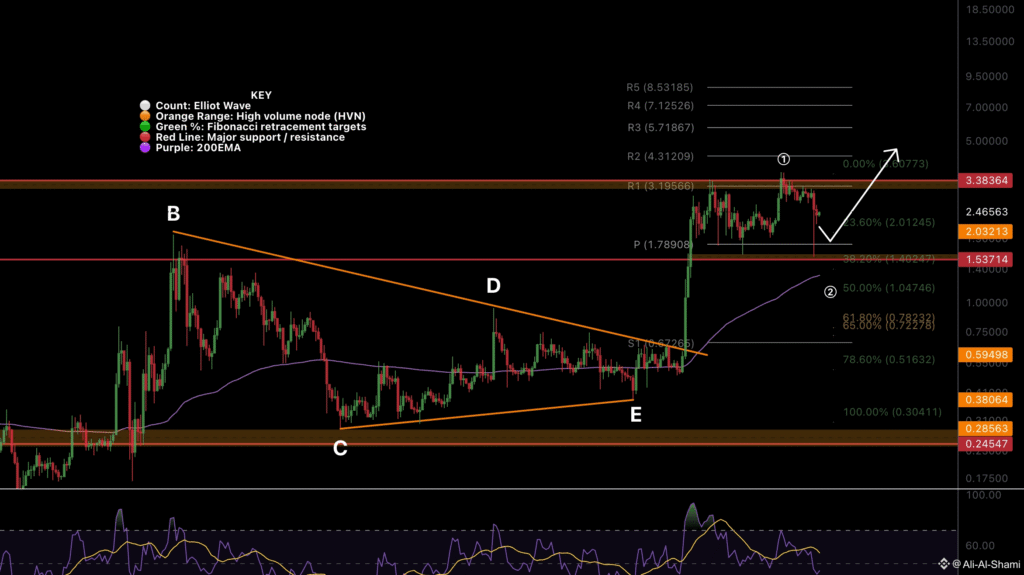Screen dimensions: 1024x575
Task: Select the circled 2 wave marker
Action: [829, 292]
